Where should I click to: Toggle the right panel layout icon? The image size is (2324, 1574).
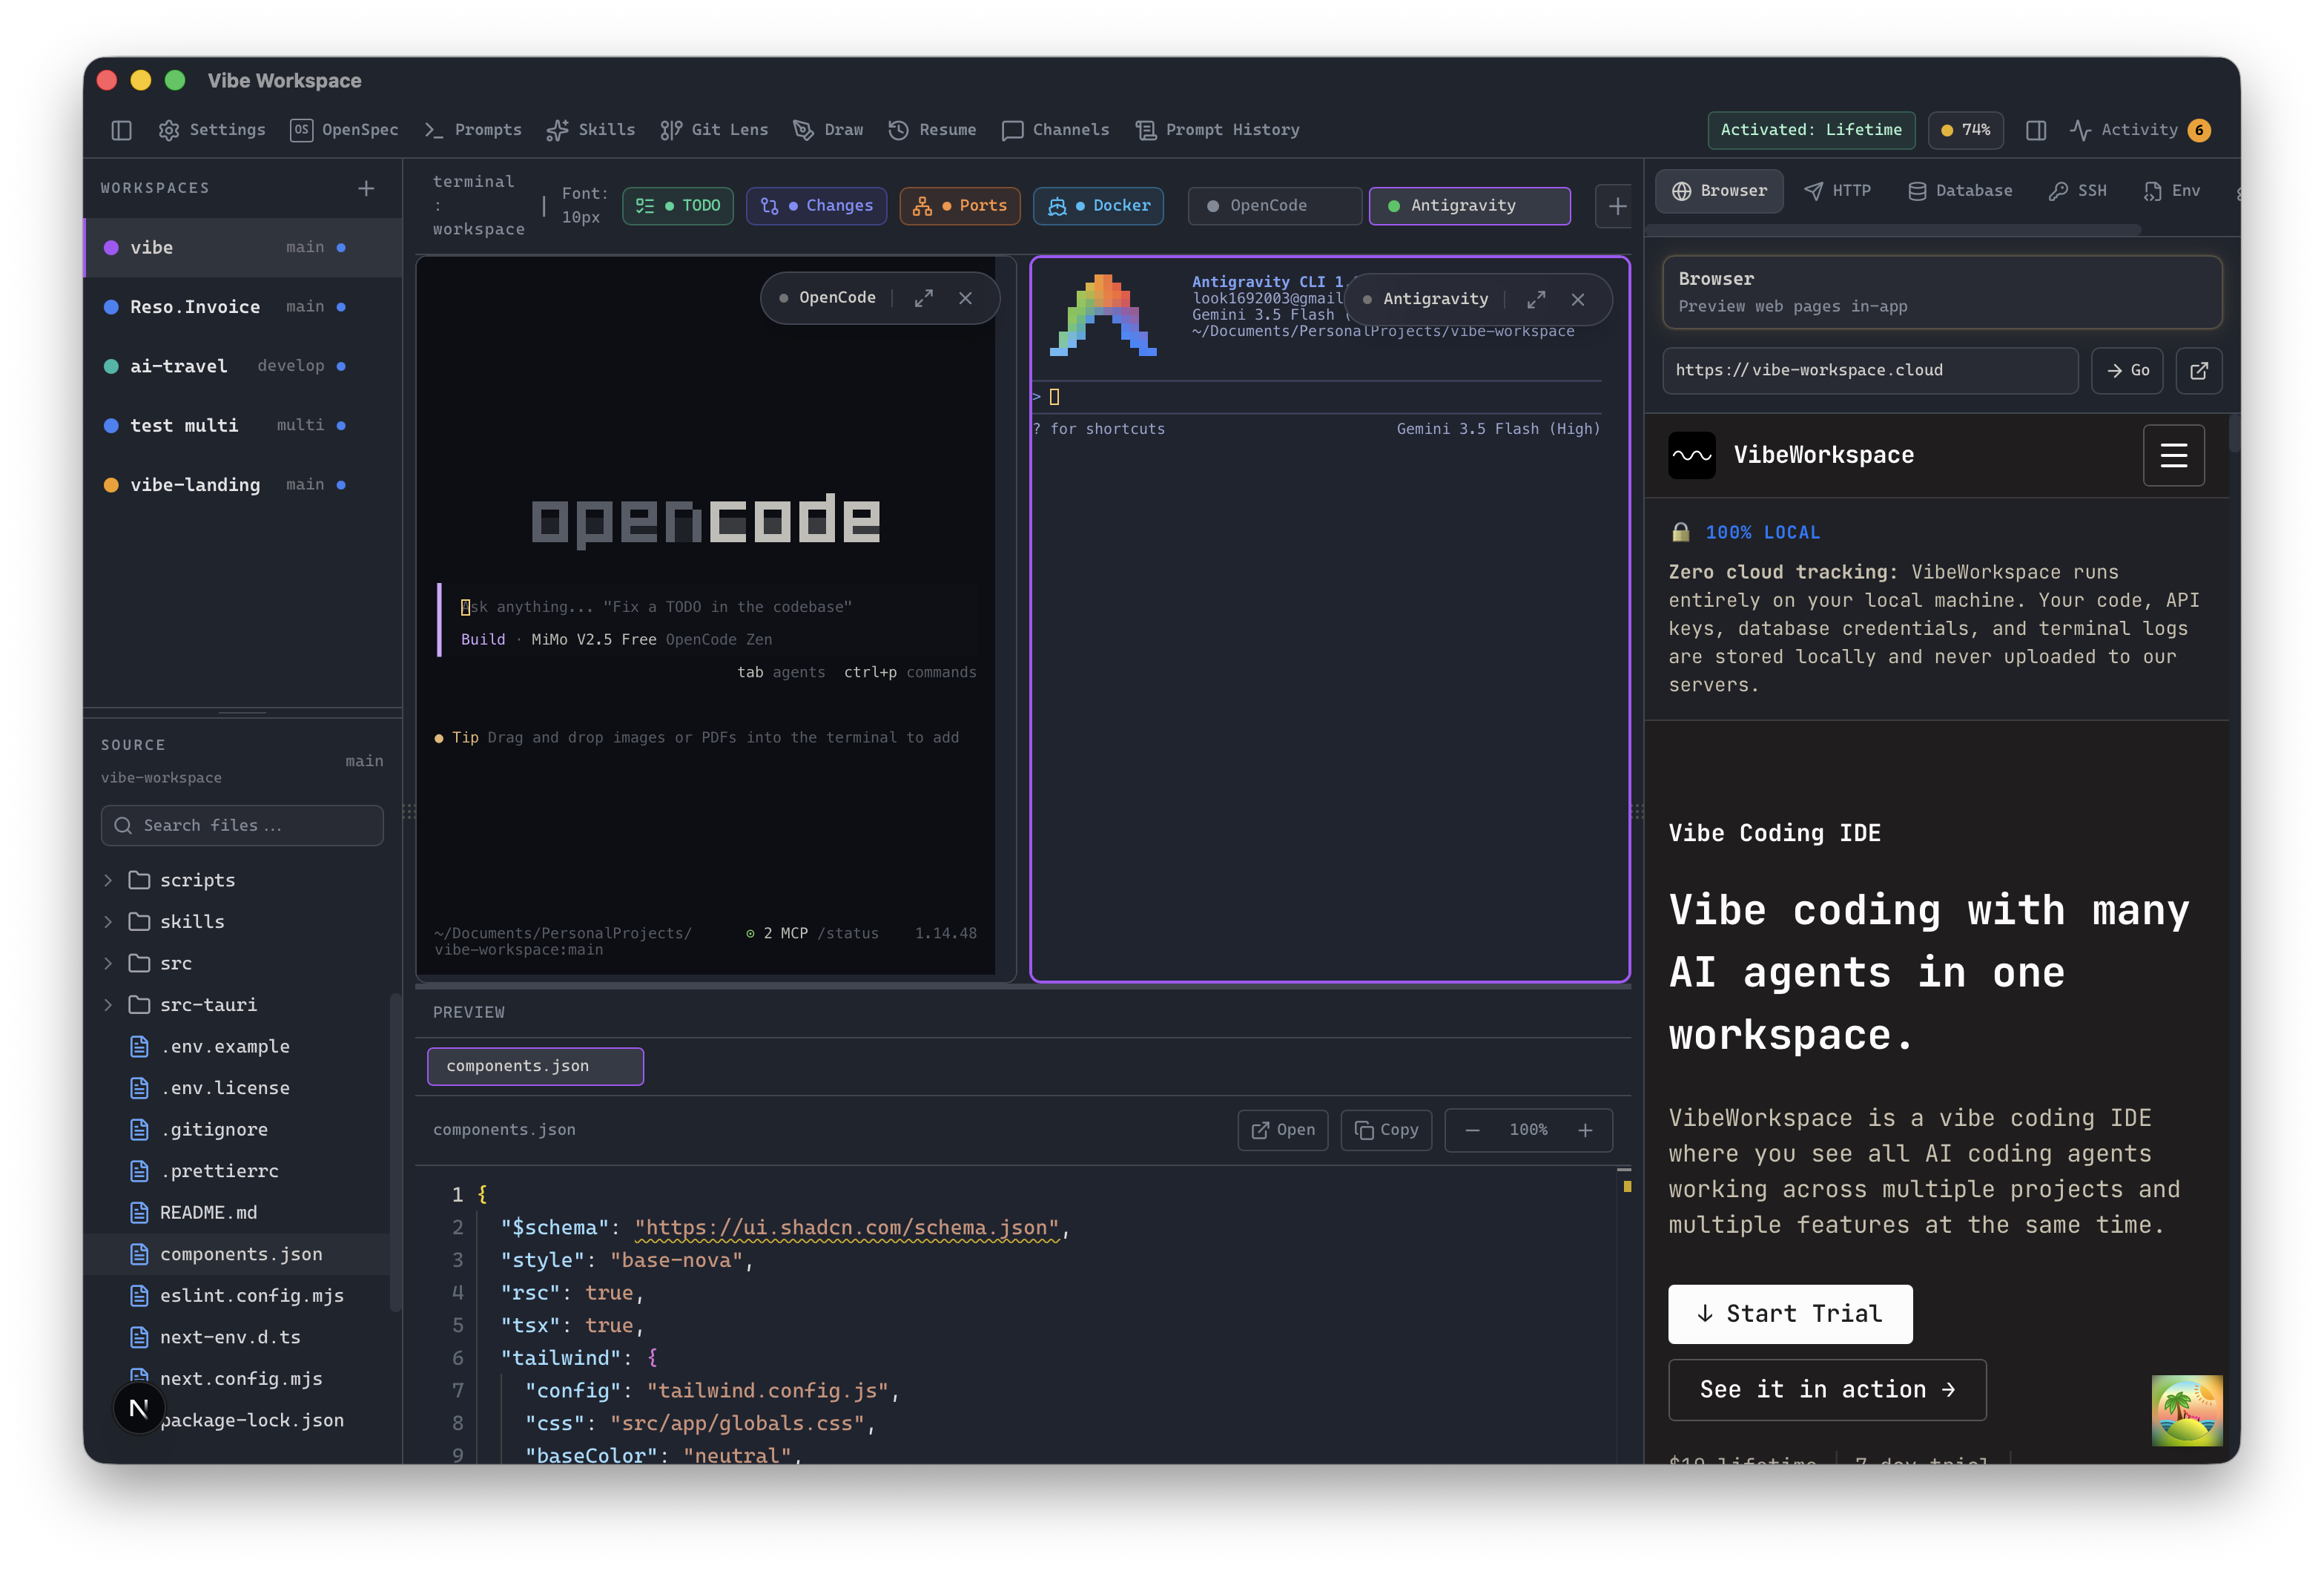click(2036, 130)
